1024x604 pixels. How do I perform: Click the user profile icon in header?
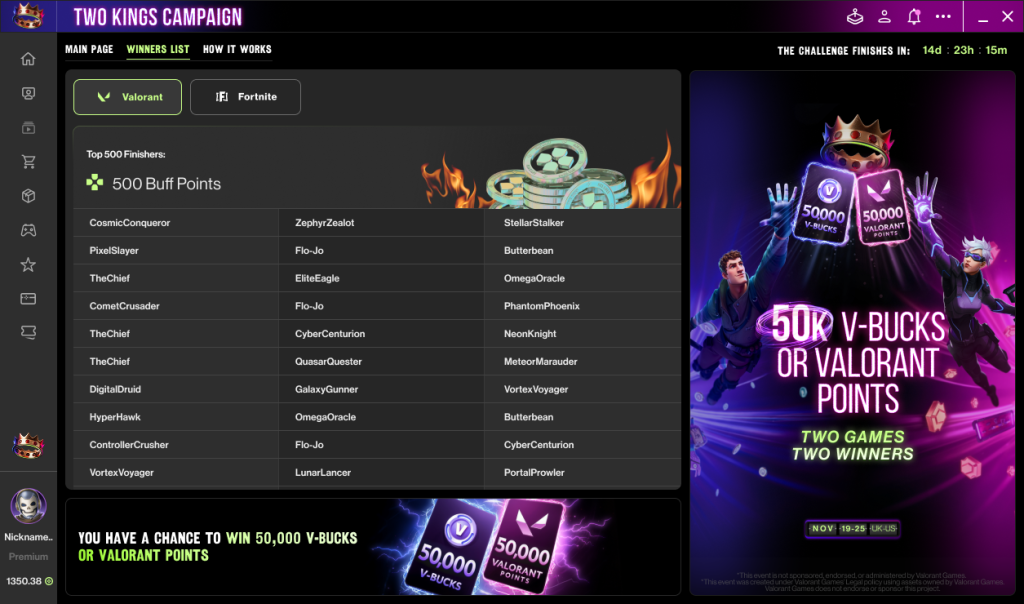[884, 17]
